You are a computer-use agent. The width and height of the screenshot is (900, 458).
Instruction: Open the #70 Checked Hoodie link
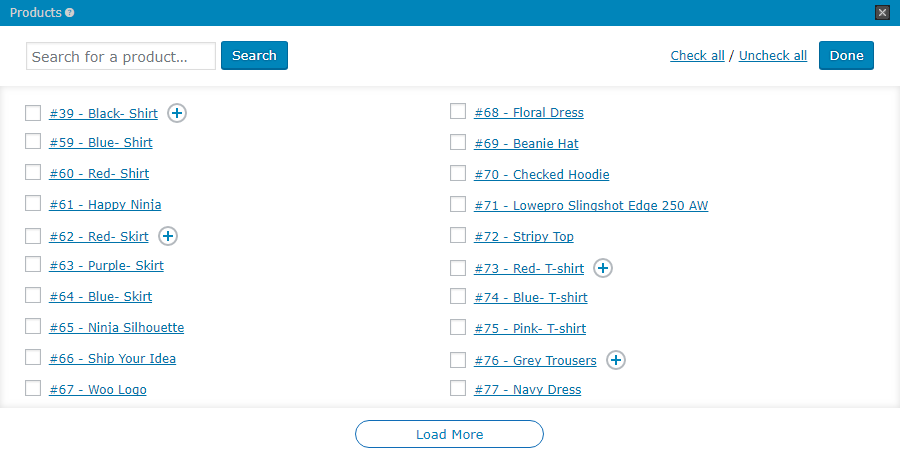pos(541,174)
